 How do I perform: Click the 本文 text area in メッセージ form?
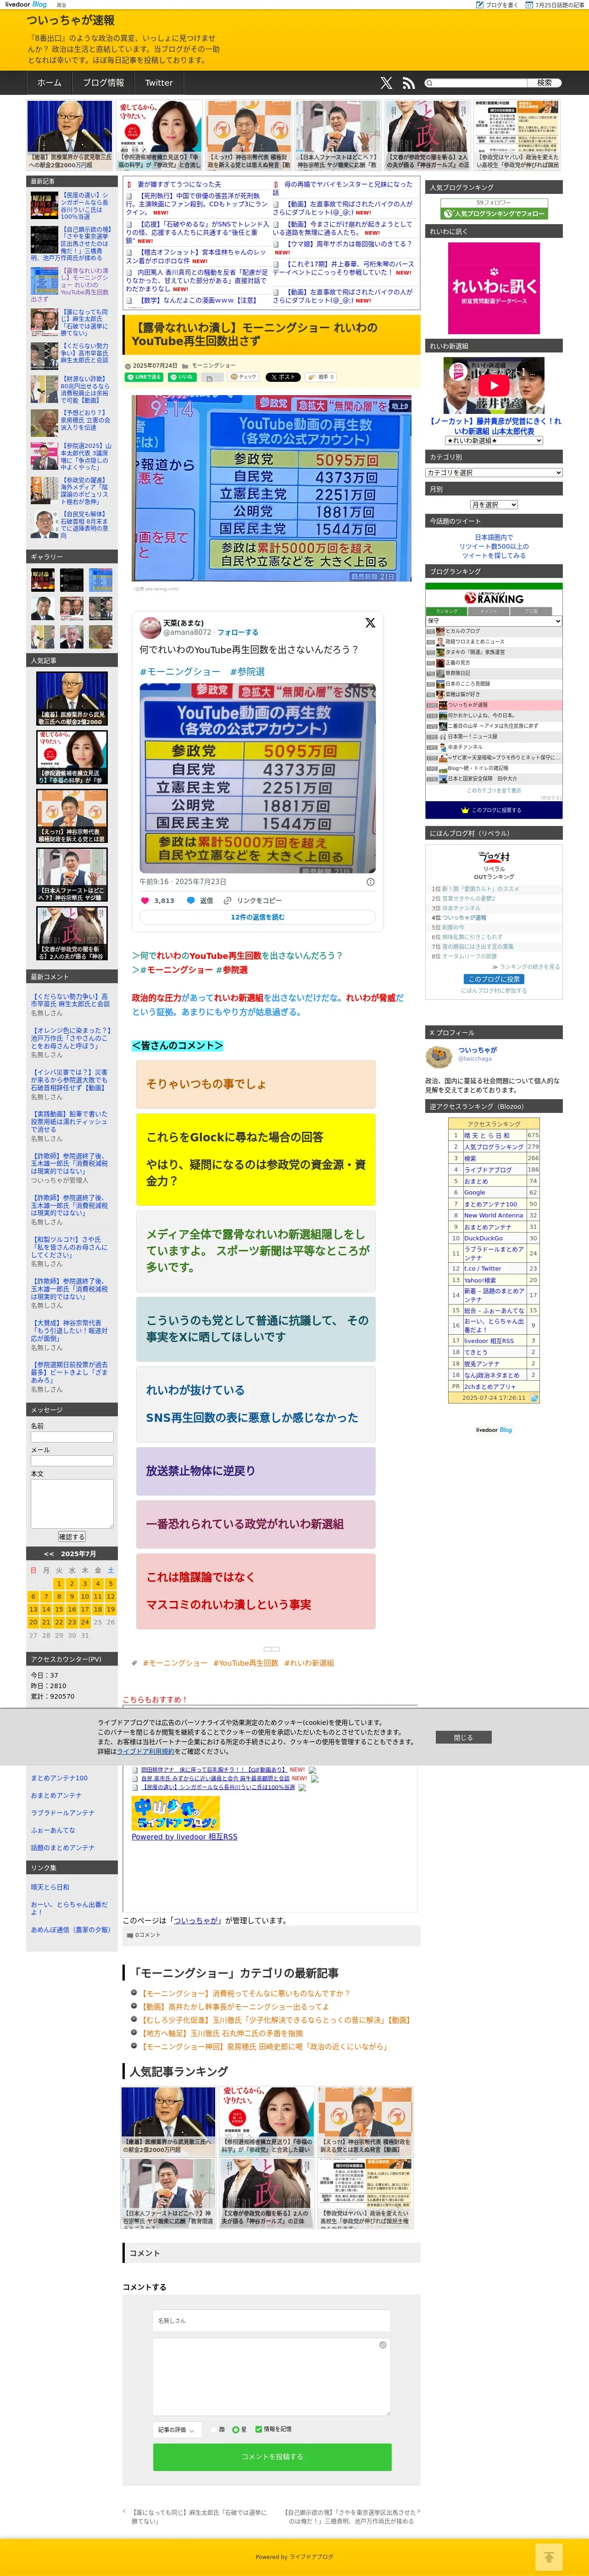pos(72,1503)
